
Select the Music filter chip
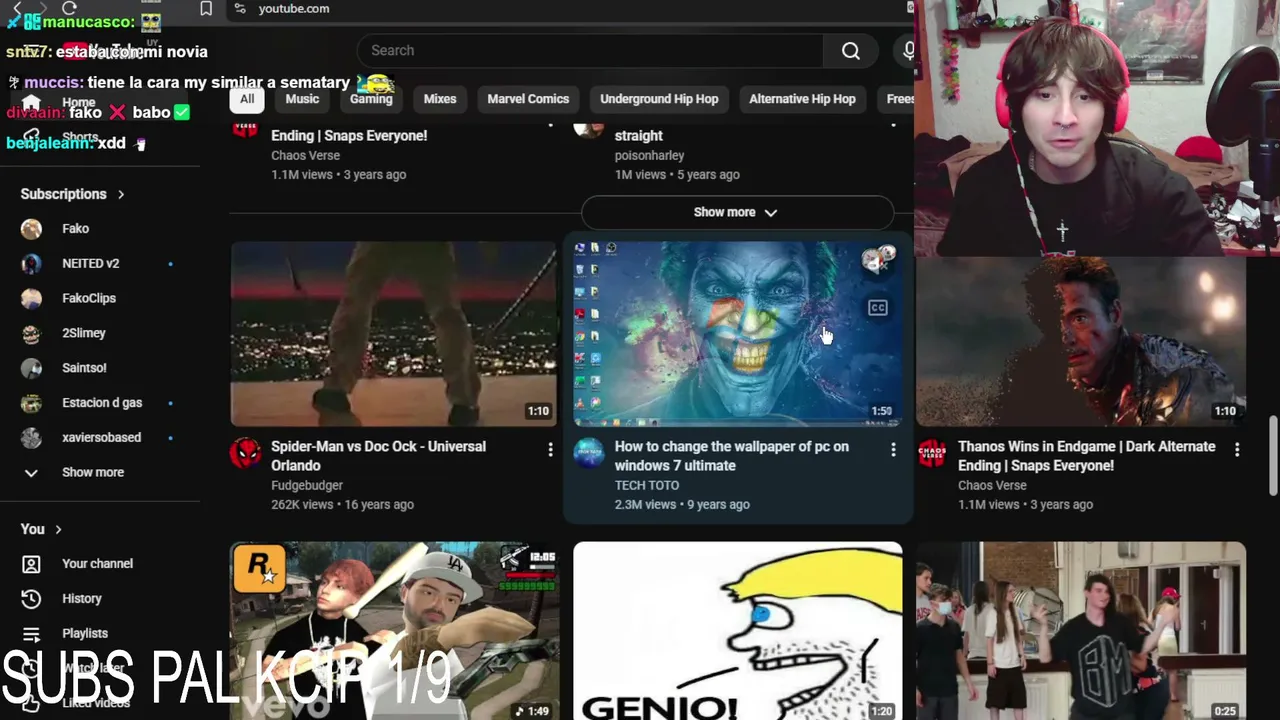[302, 99]
